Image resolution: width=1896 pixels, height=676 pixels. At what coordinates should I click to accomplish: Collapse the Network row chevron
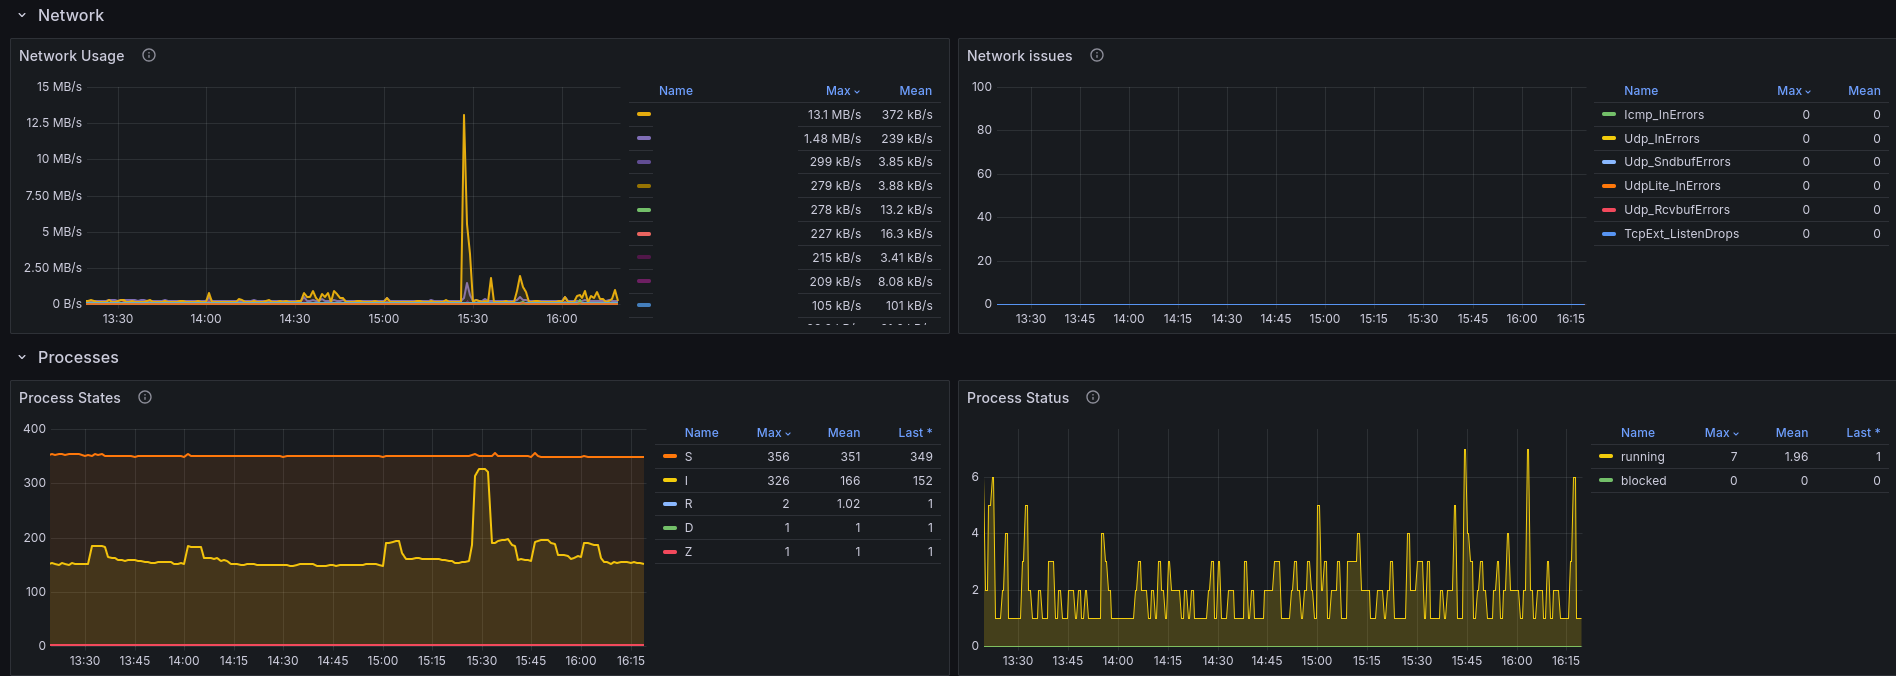[x=22, y=15]
